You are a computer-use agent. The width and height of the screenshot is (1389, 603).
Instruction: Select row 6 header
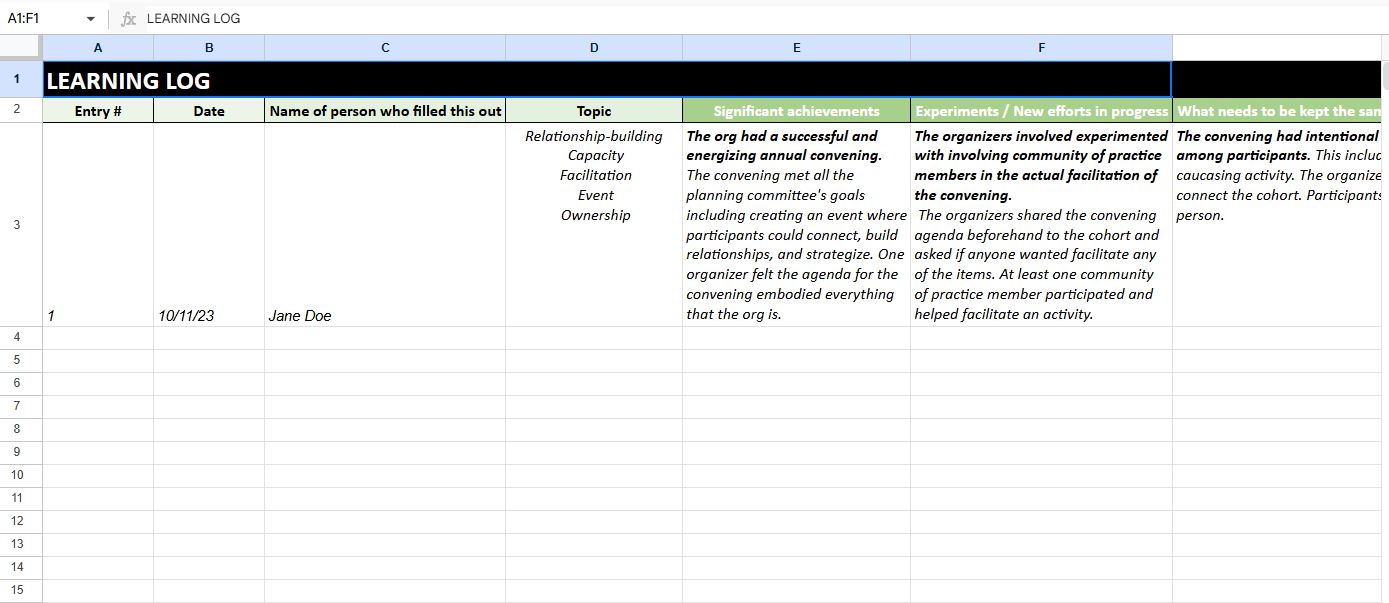(x=21, y=384)
